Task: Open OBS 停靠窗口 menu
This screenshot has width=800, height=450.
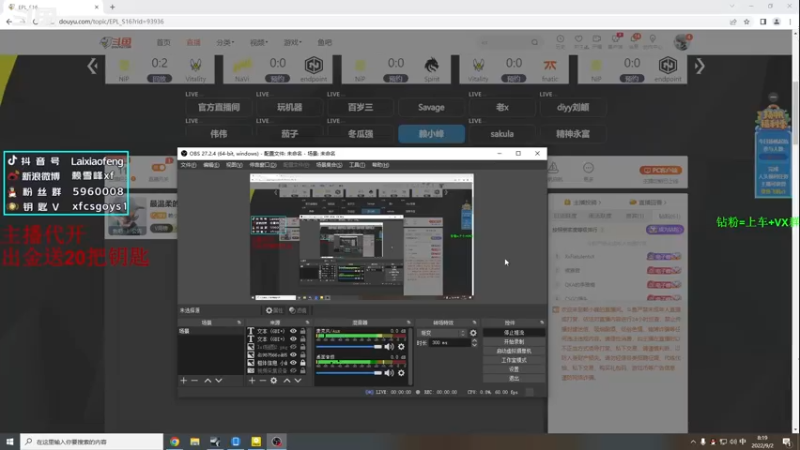Action: 263,165
